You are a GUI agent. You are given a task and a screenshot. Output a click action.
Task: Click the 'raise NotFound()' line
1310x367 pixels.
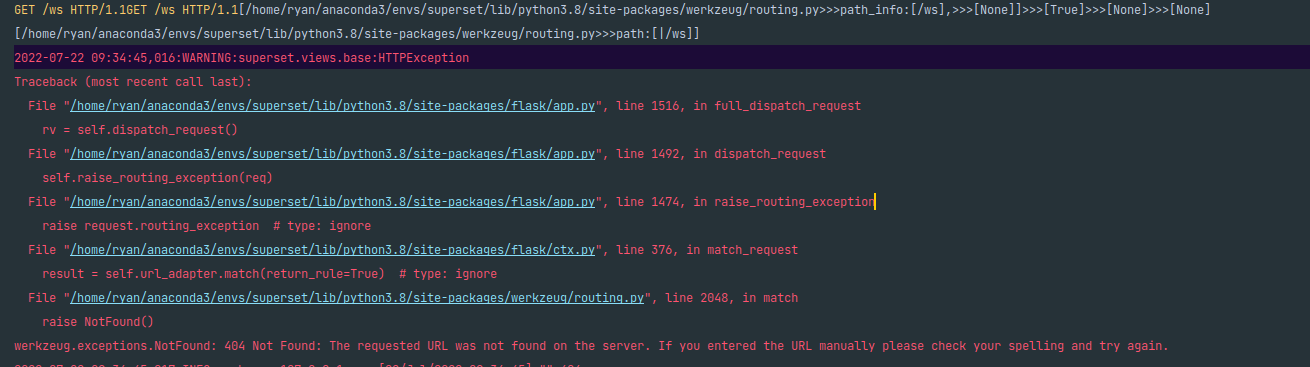click(x=98, y=321)
